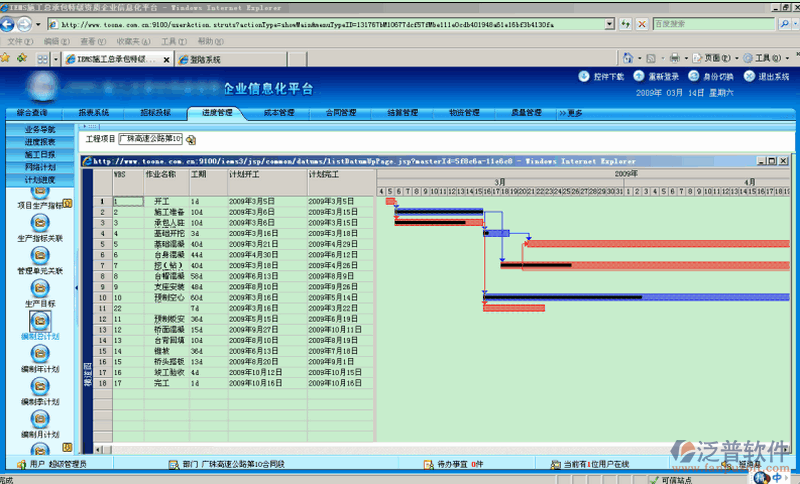Click the 生产目标 sidebar icon
This screenshot has height=484, width=800.
tap(40, 288)
